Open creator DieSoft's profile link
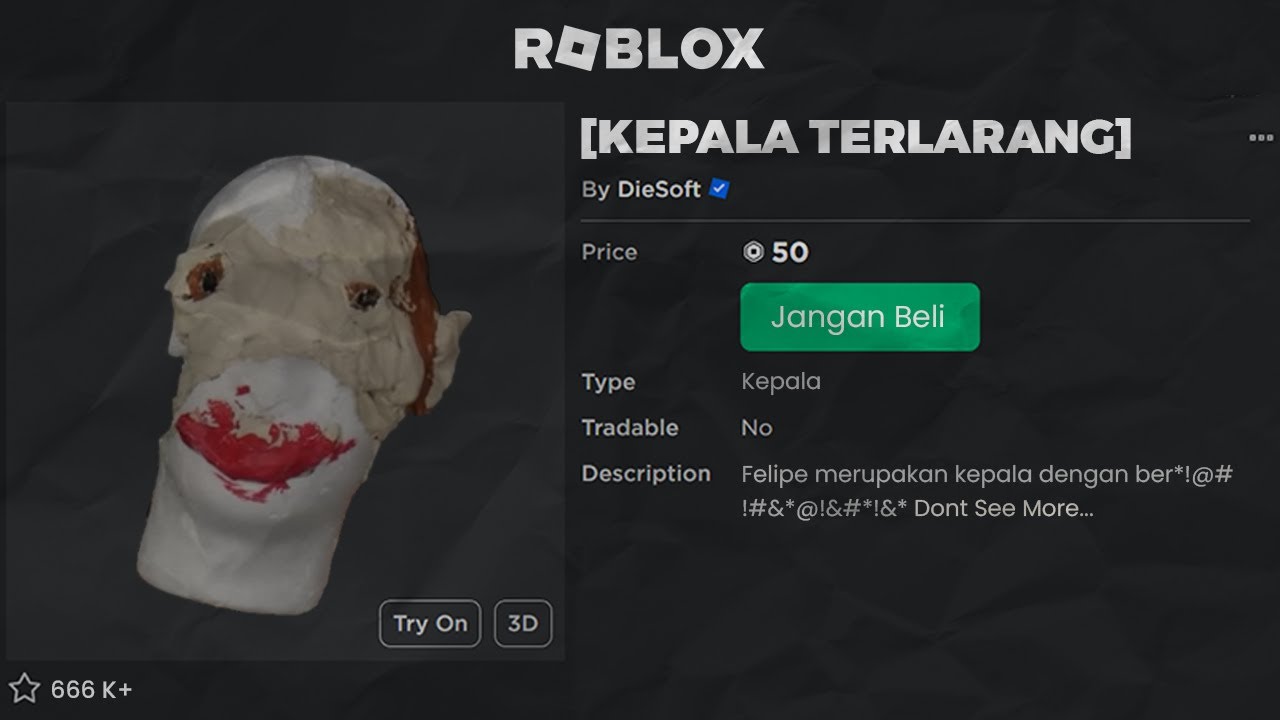1280x720 pixels. 659,189
